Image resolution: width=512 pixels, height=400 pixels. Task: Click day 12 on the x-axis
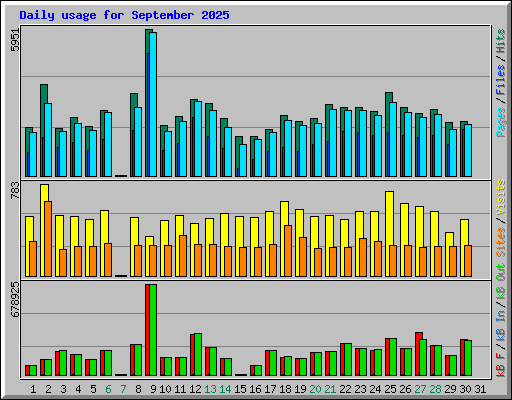(195, 389)
